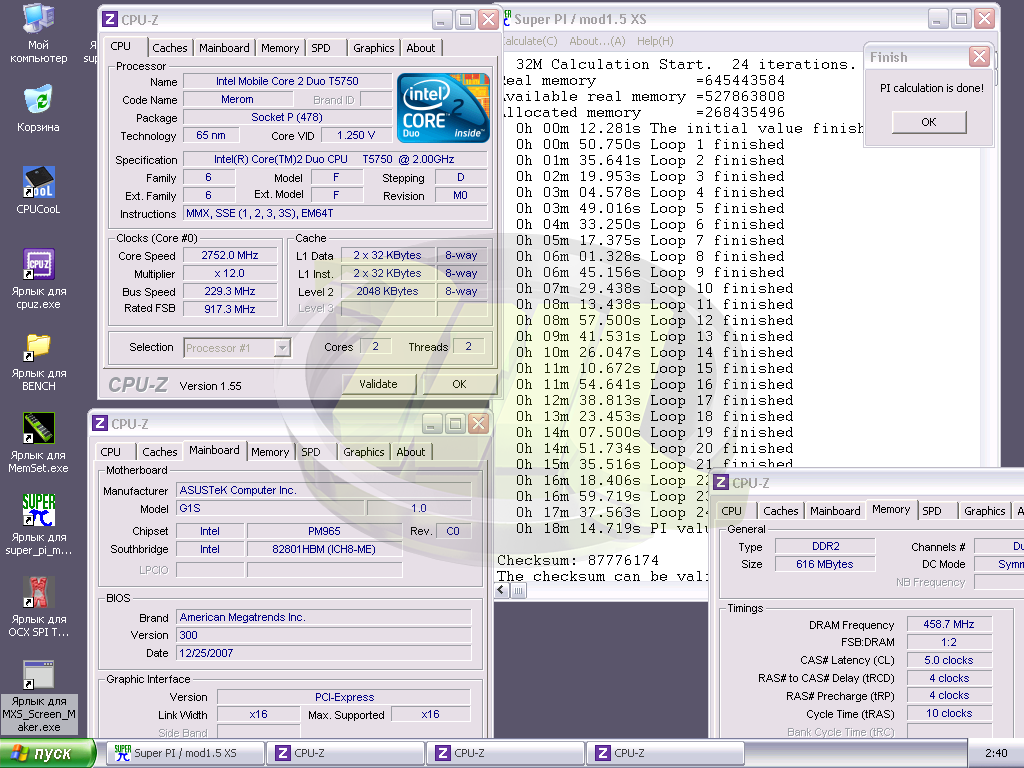Open the About(A) menu in Super PI
Viewport: 1024px width, 768px height.
click(597, 41)
